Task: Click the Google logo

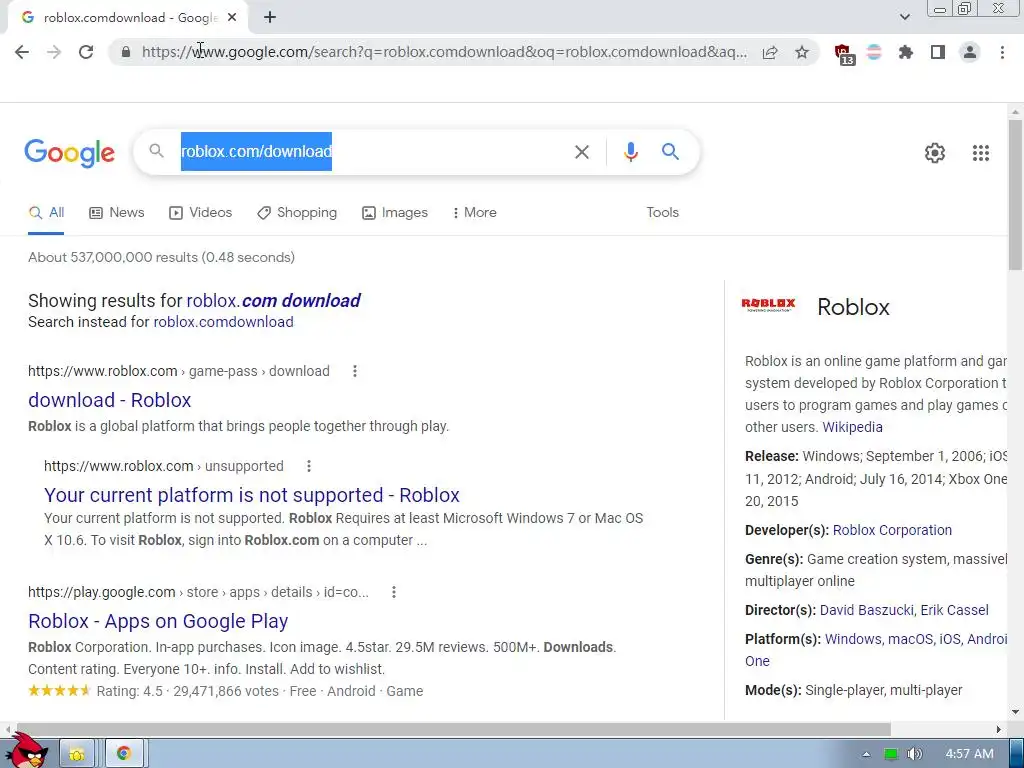Action: pos(70,153)
